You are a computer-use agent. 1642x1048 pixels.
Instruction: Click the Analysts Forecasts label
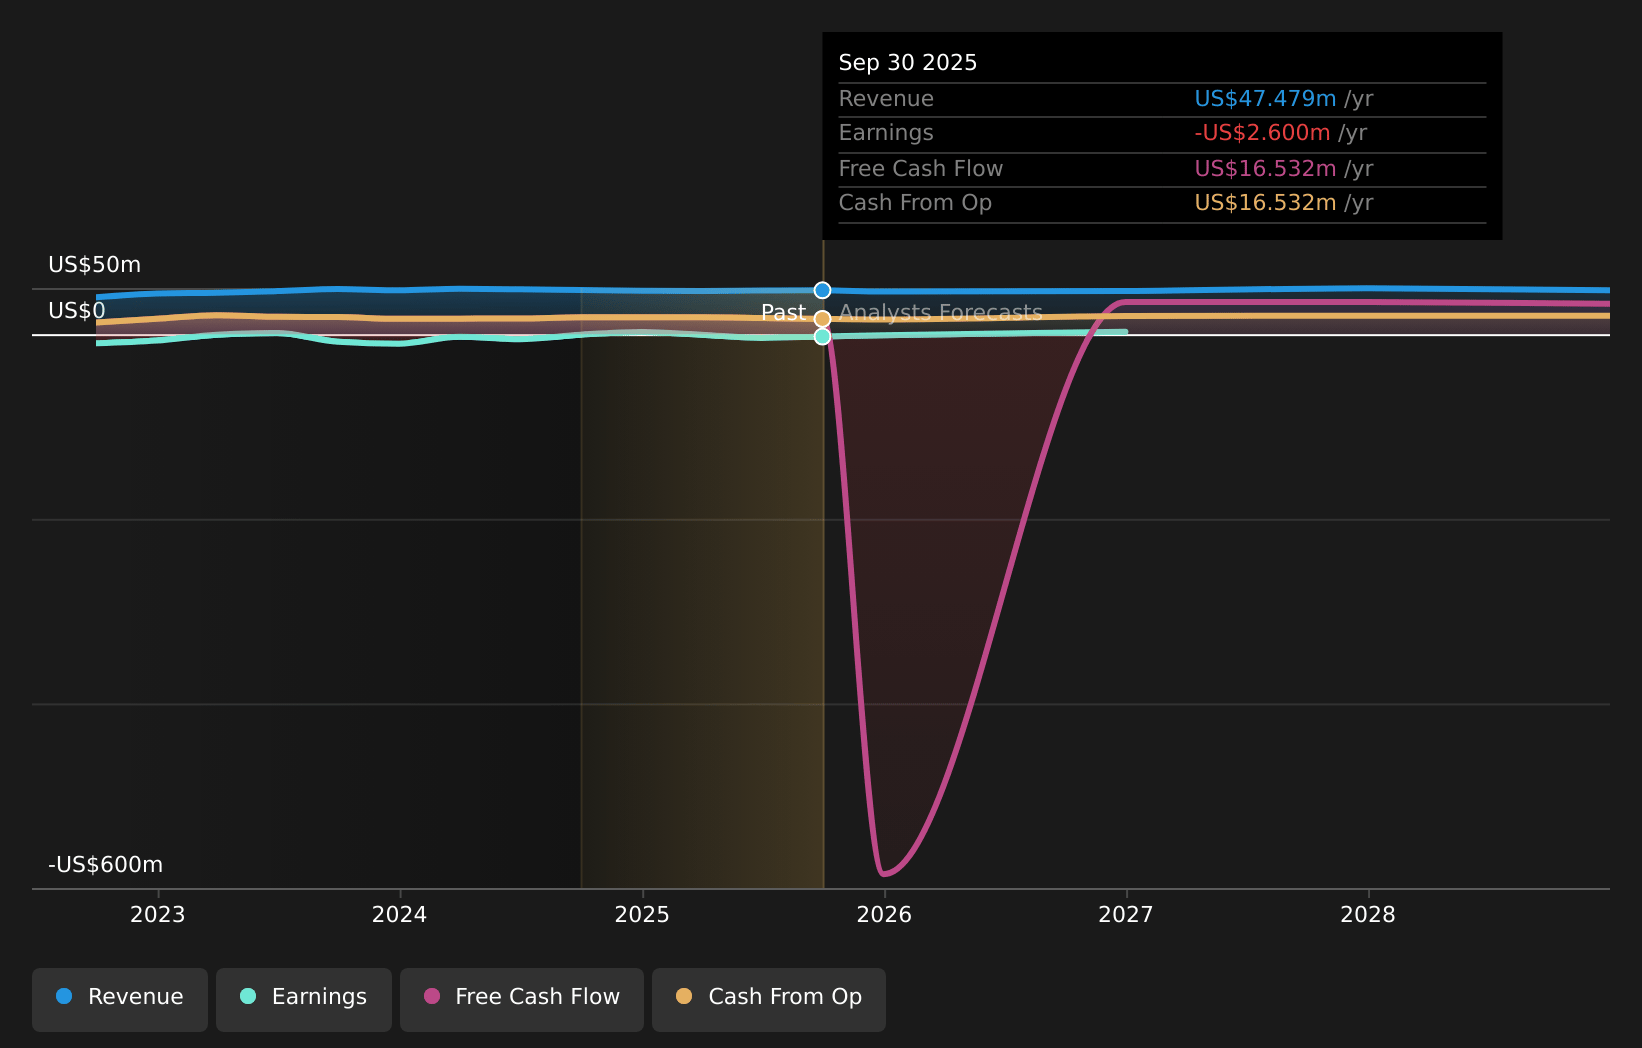coord(940,313)
